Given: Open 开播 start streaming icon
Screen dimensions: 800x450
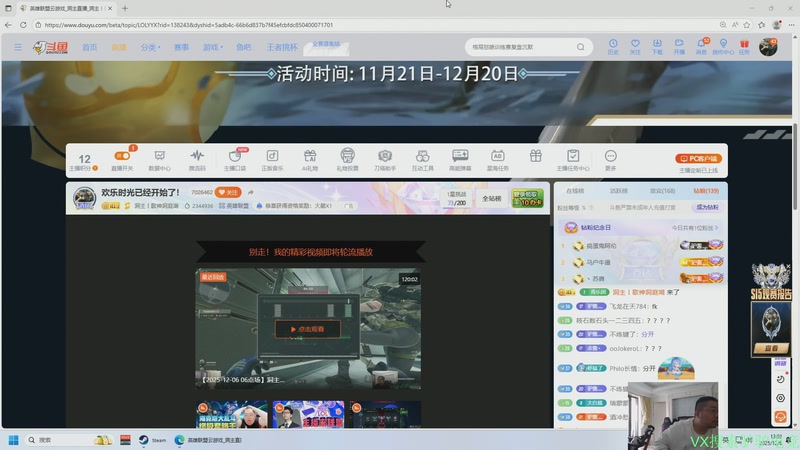Looking at the screenshot, I should [679, 46].
